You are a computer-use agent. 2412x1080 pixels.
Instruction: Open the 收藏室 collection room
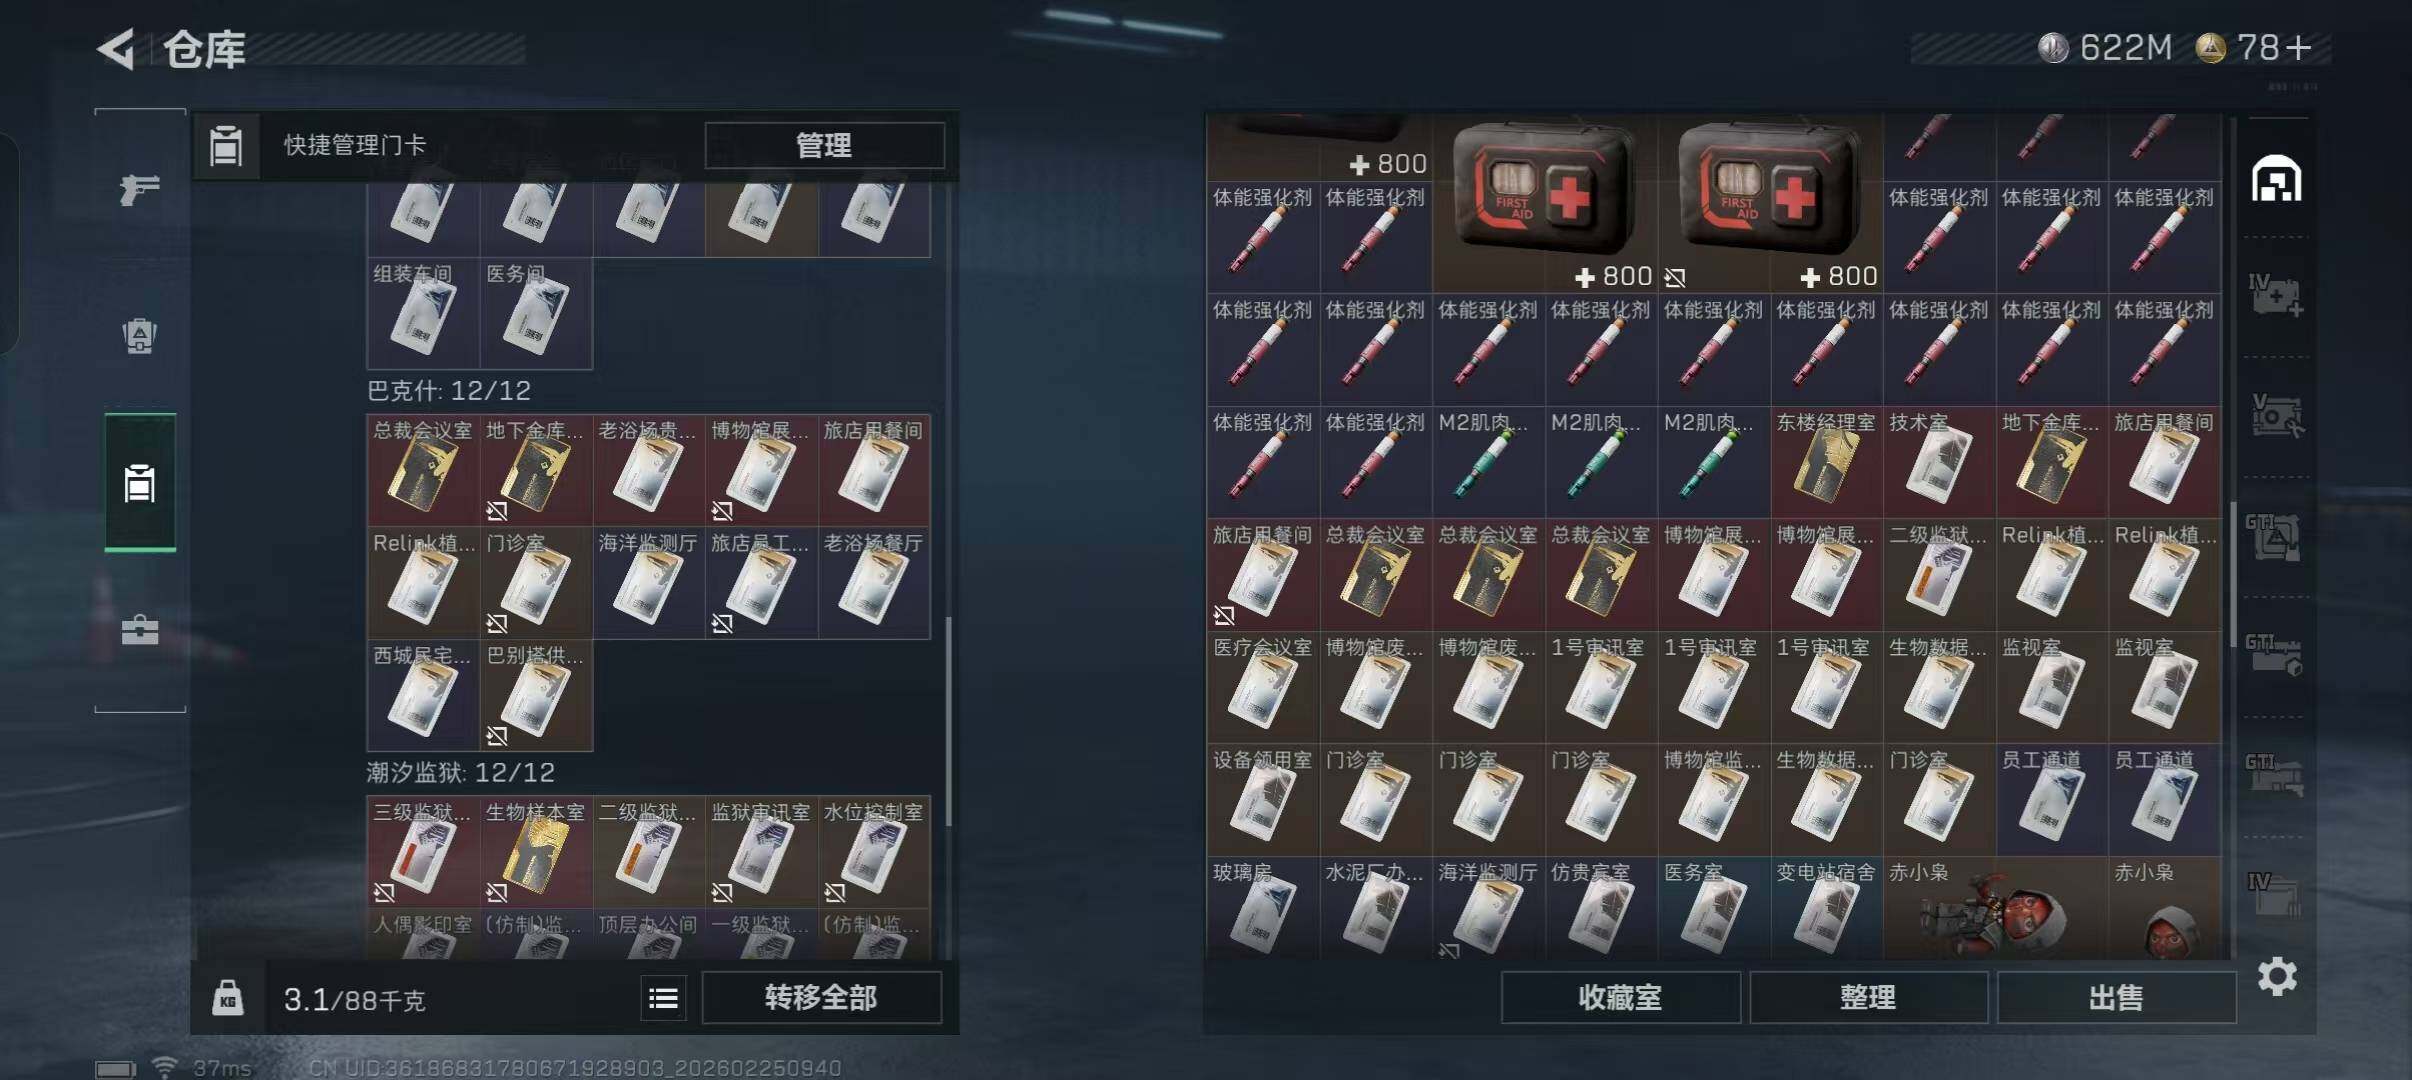click(x=1620, y=997)
